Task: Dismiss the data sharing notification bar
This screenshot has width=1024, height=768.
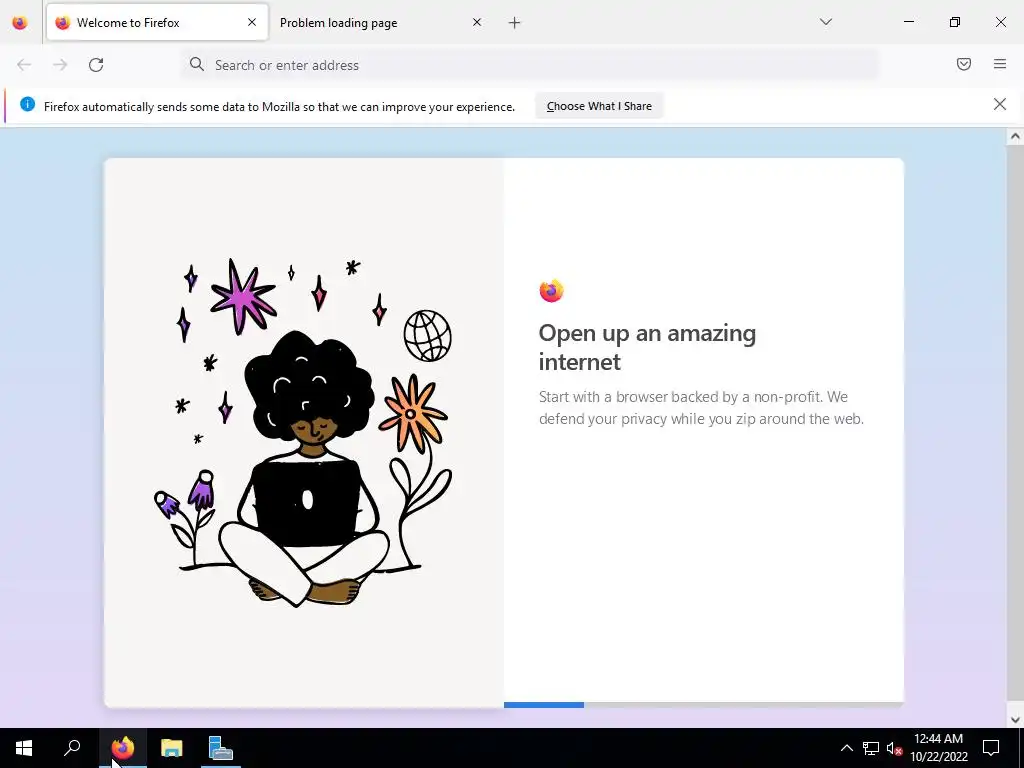Action: tap(1000, 104)
